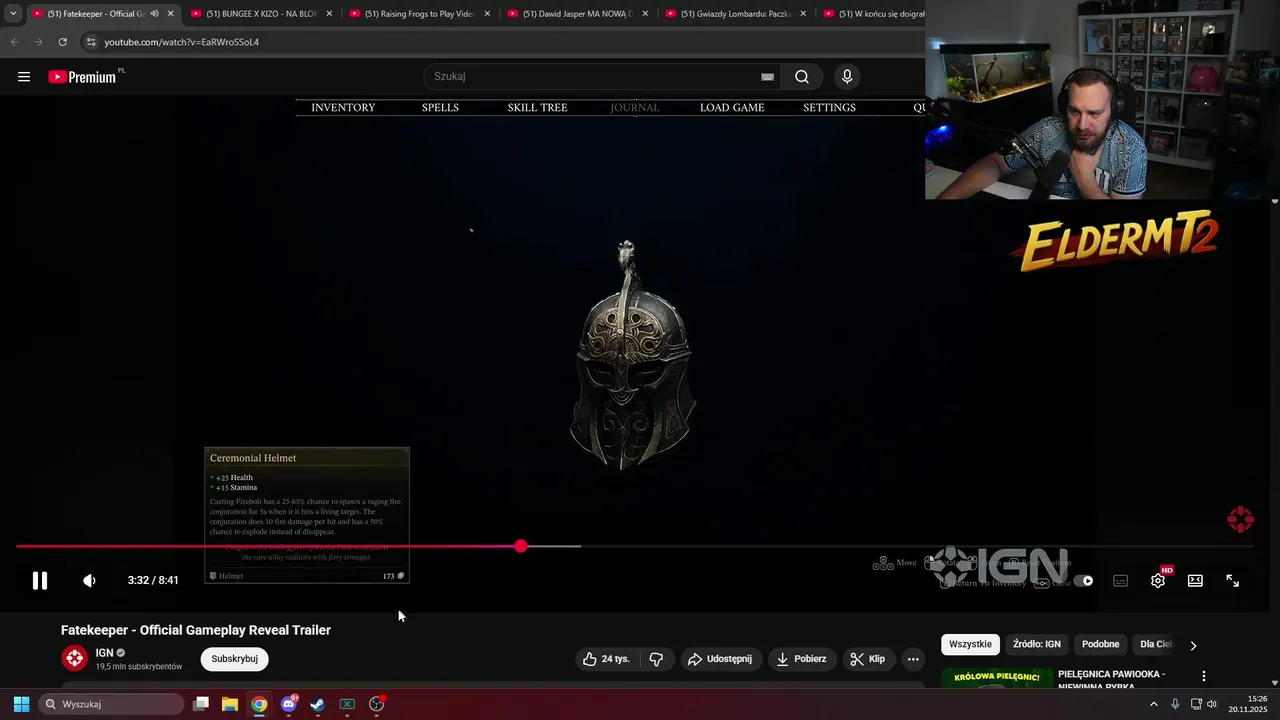Switch to W końcu się doigrał tab

(x=872, y=14)
